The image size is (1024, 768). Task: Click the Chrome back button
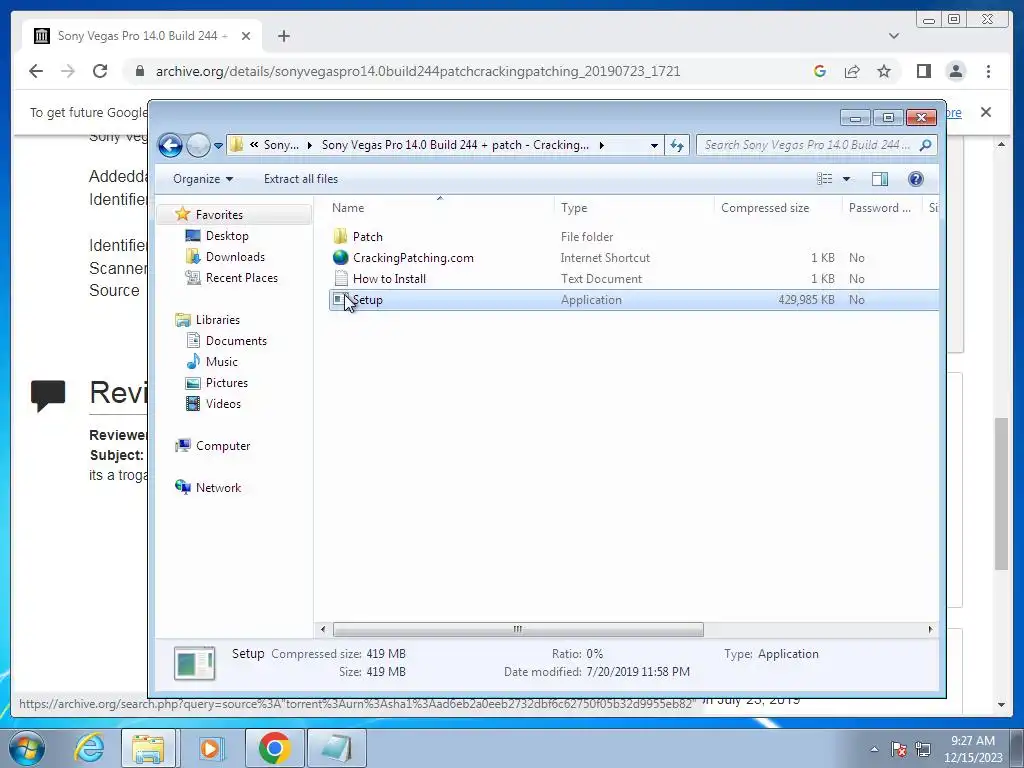point(36,71)
